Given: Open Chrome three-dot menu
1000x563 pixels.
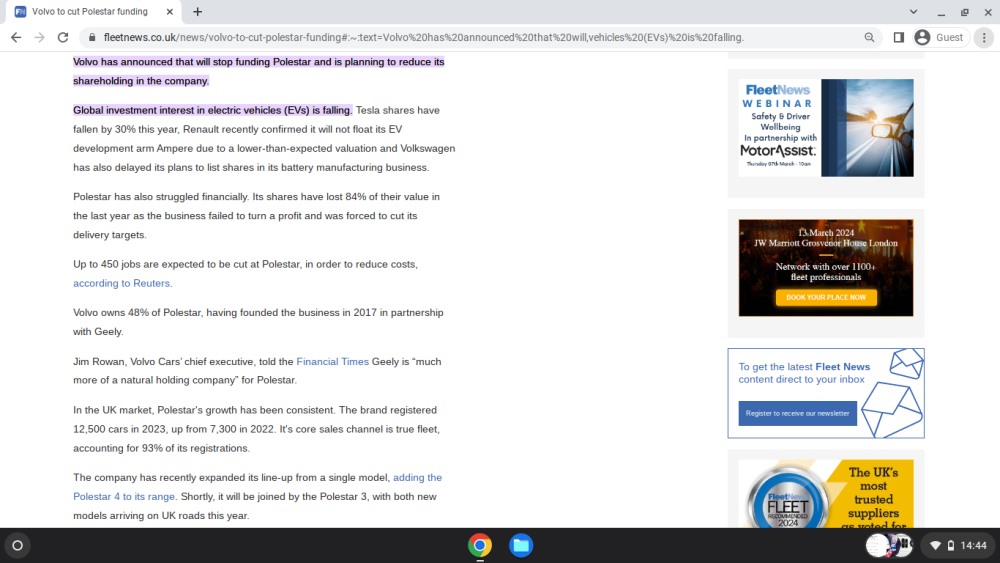Looking at the screenshot, I should click(x=984, y=38).
